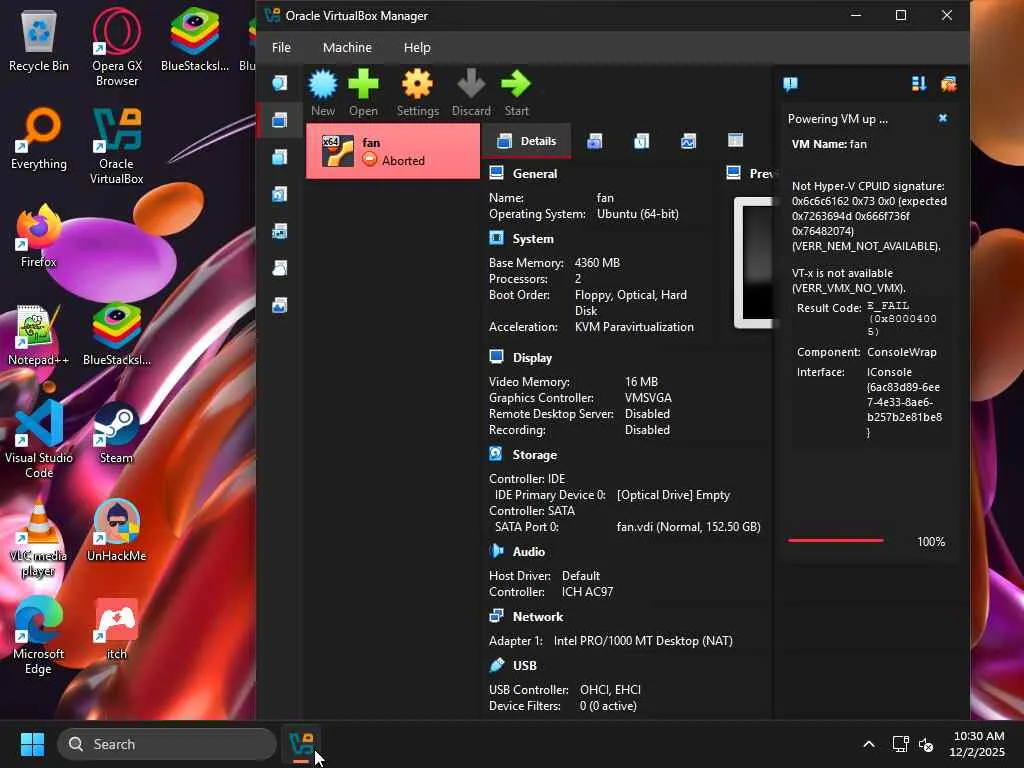
Task: Open Recycle Bin on the desktop
Action: [39, 40]
